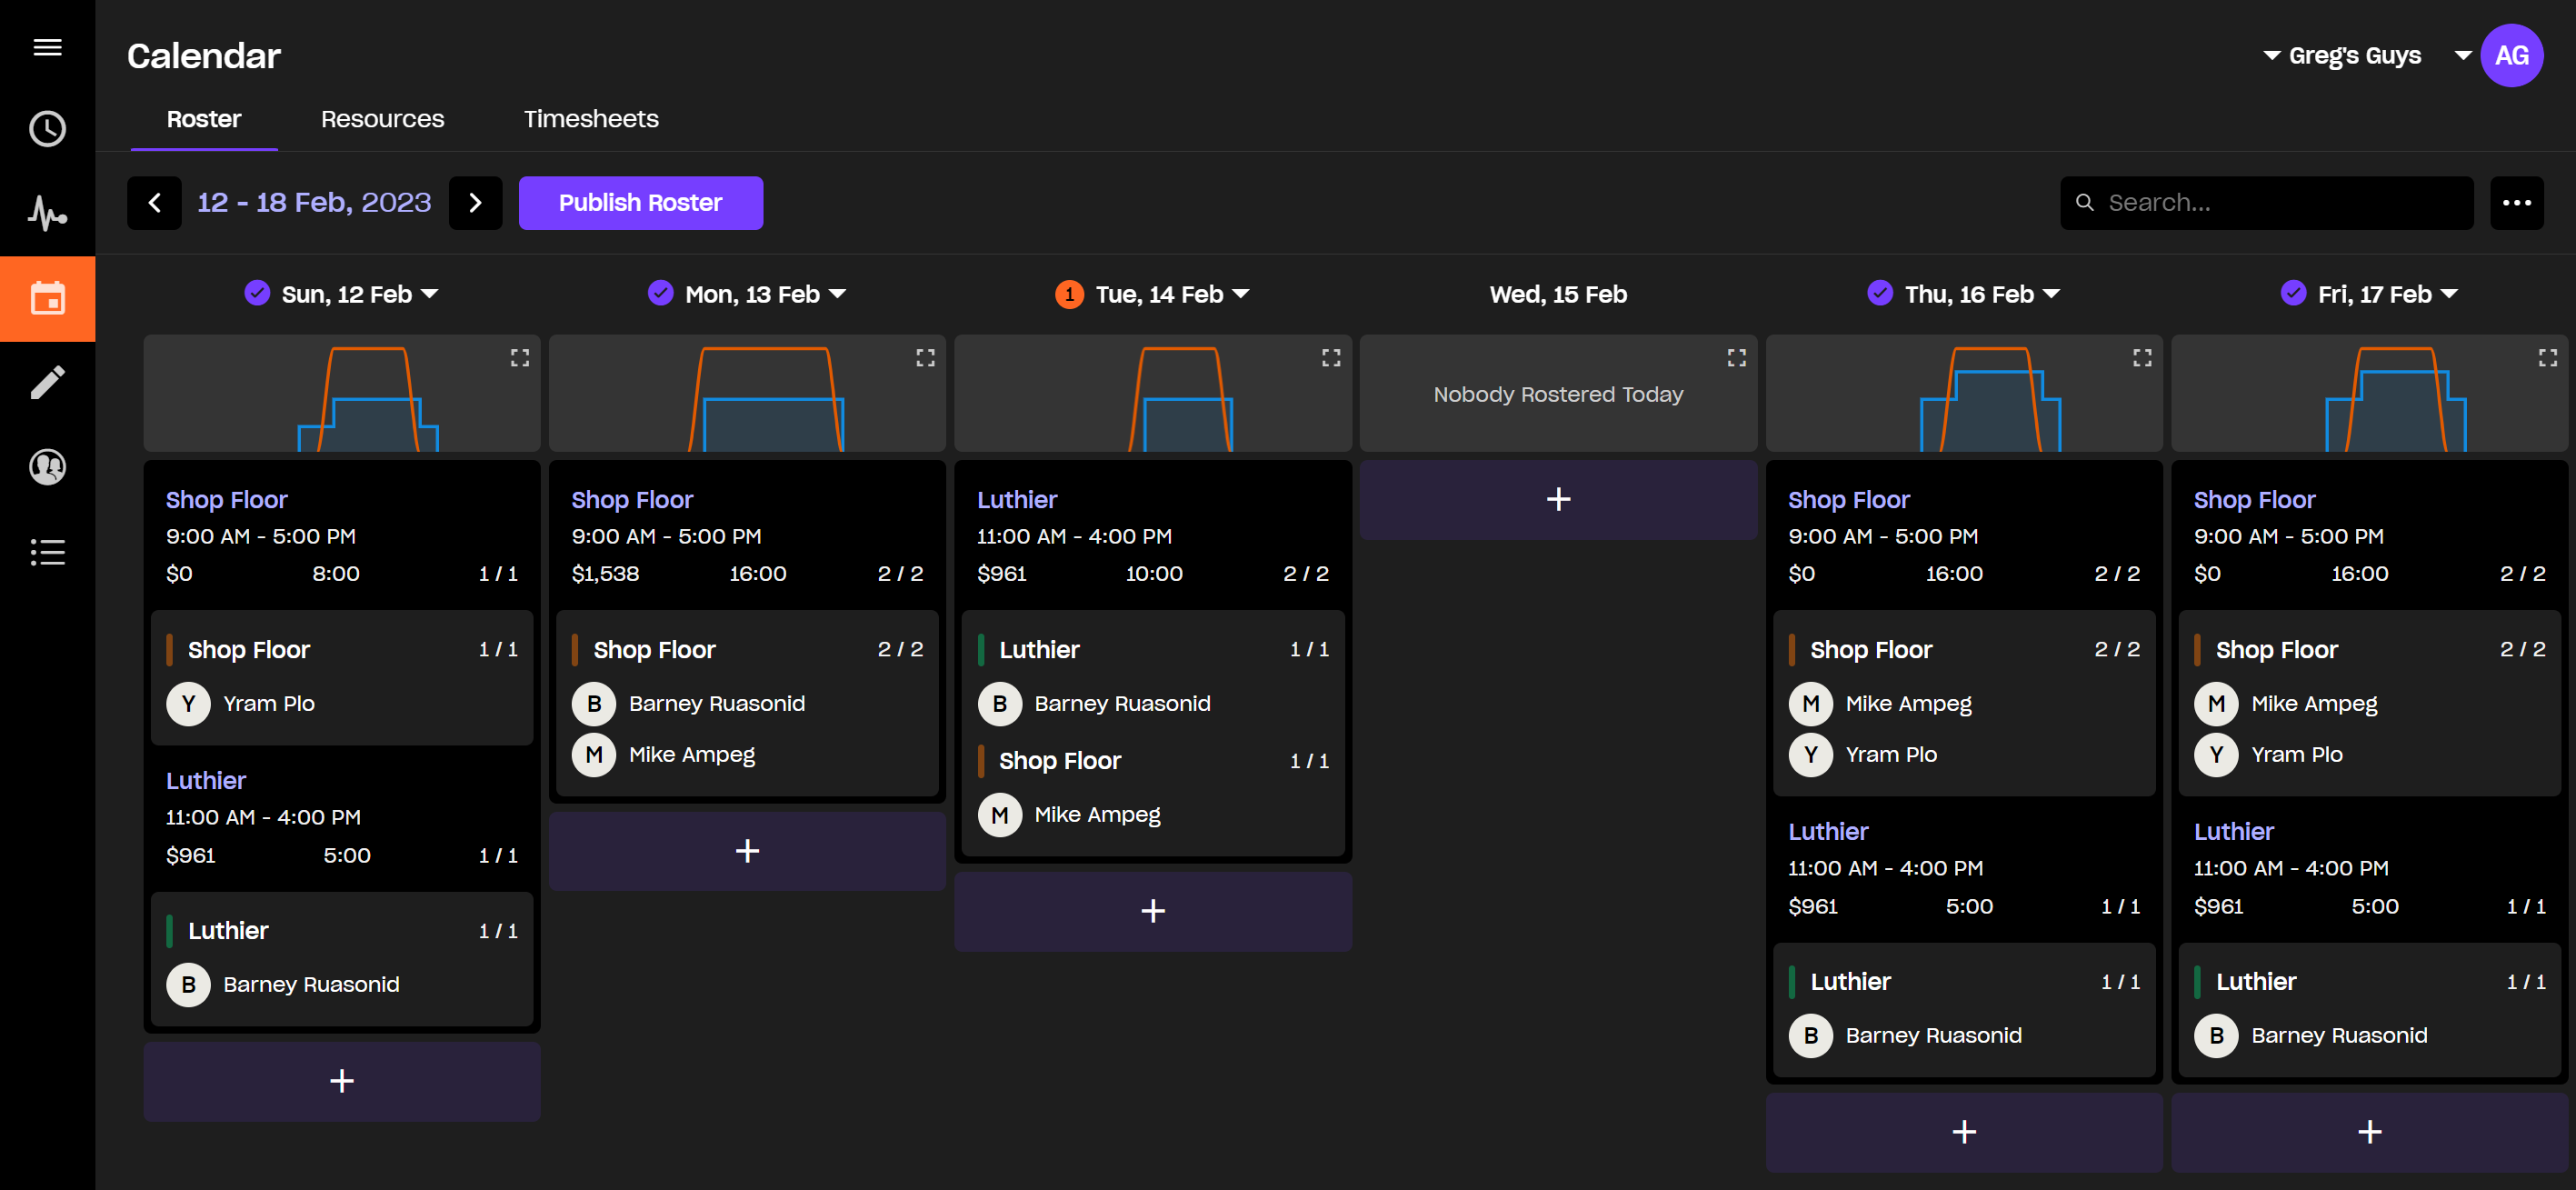Image resolution: width=2576 pixels, height=1190 pixels.
Task: Click the Sunday coverage chart thumbnail
Action: tap(342, 393)
